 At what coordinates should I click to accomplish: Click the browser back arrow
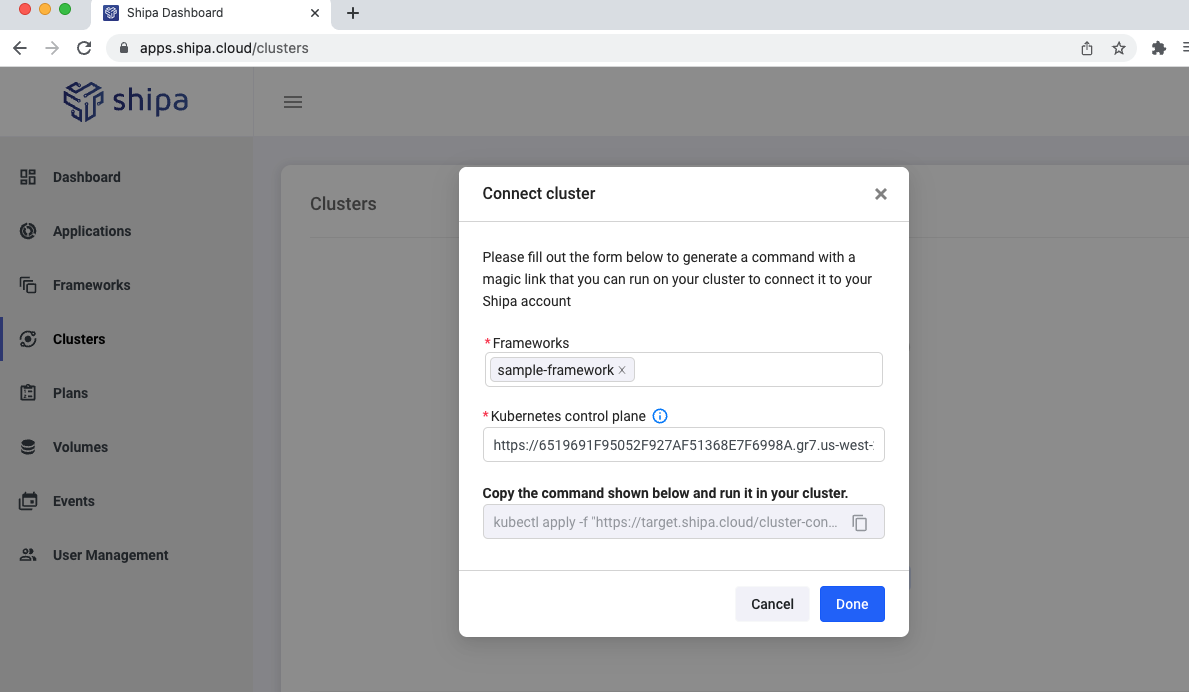20,48
